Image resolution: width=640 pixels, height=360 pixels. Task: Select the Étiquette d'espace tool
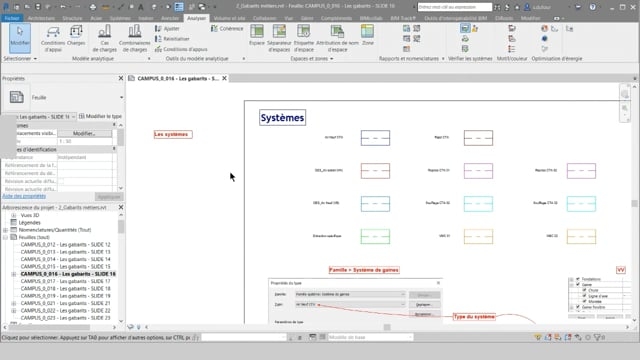[304, 39]
